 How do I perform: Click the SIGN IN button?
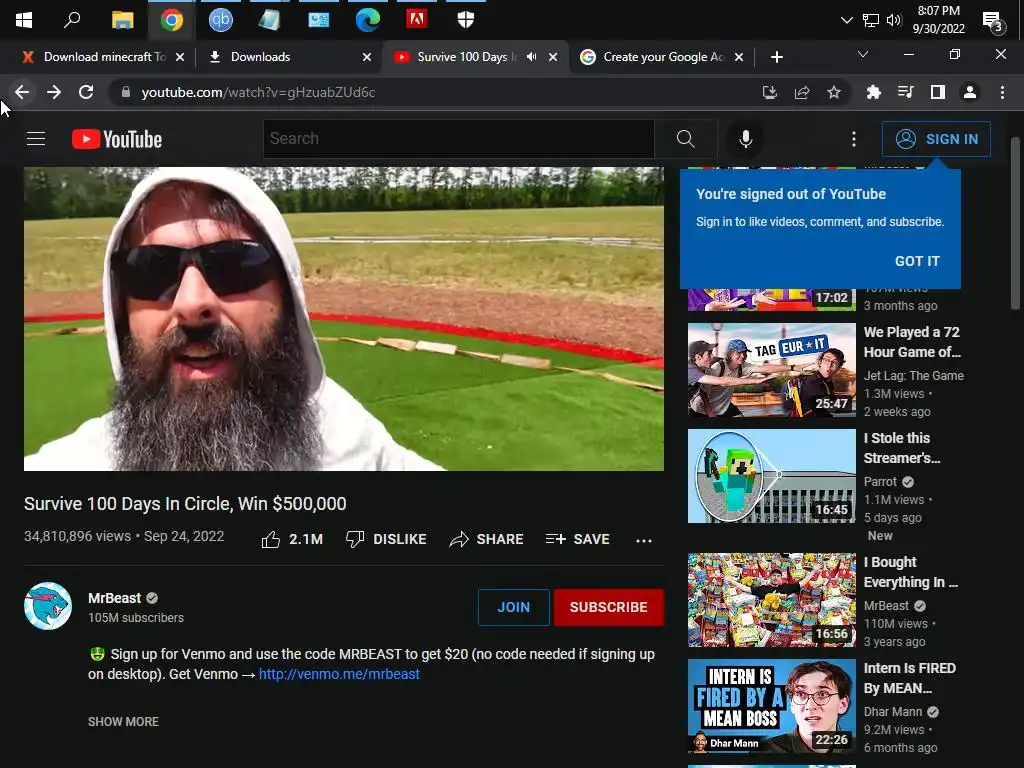936,139
